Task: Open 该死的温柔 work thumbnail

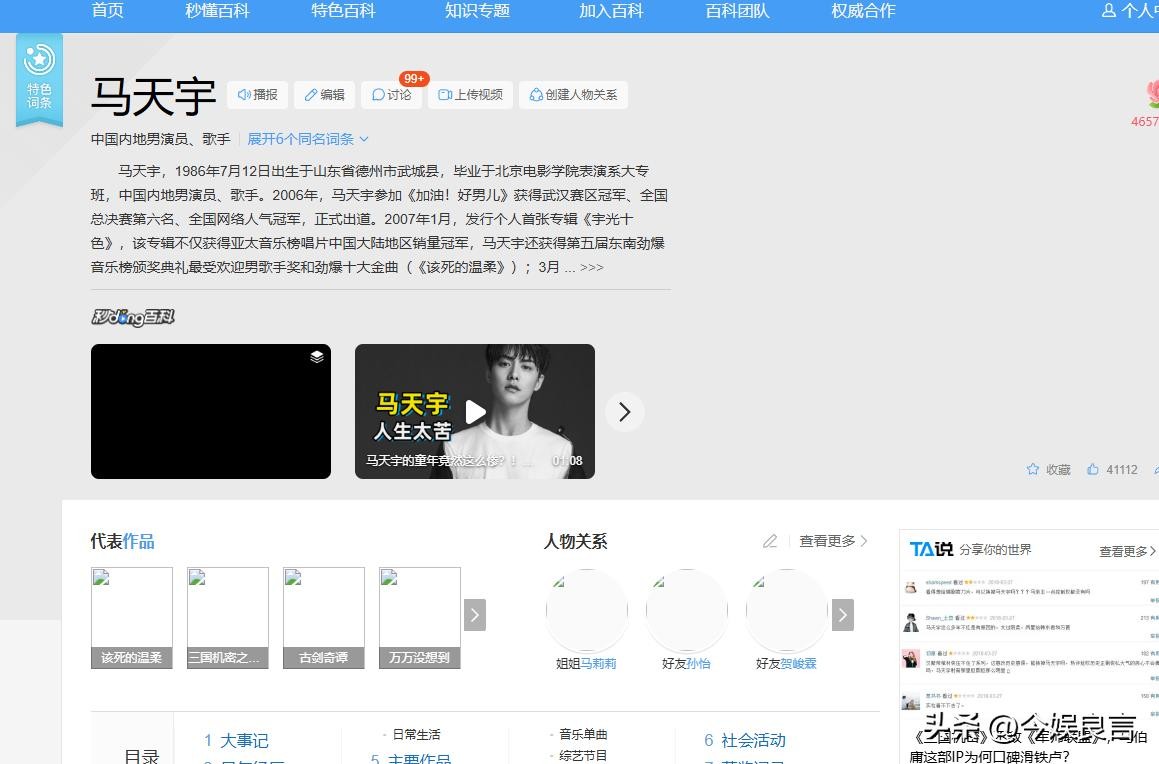Action: [x=132, y=617]
